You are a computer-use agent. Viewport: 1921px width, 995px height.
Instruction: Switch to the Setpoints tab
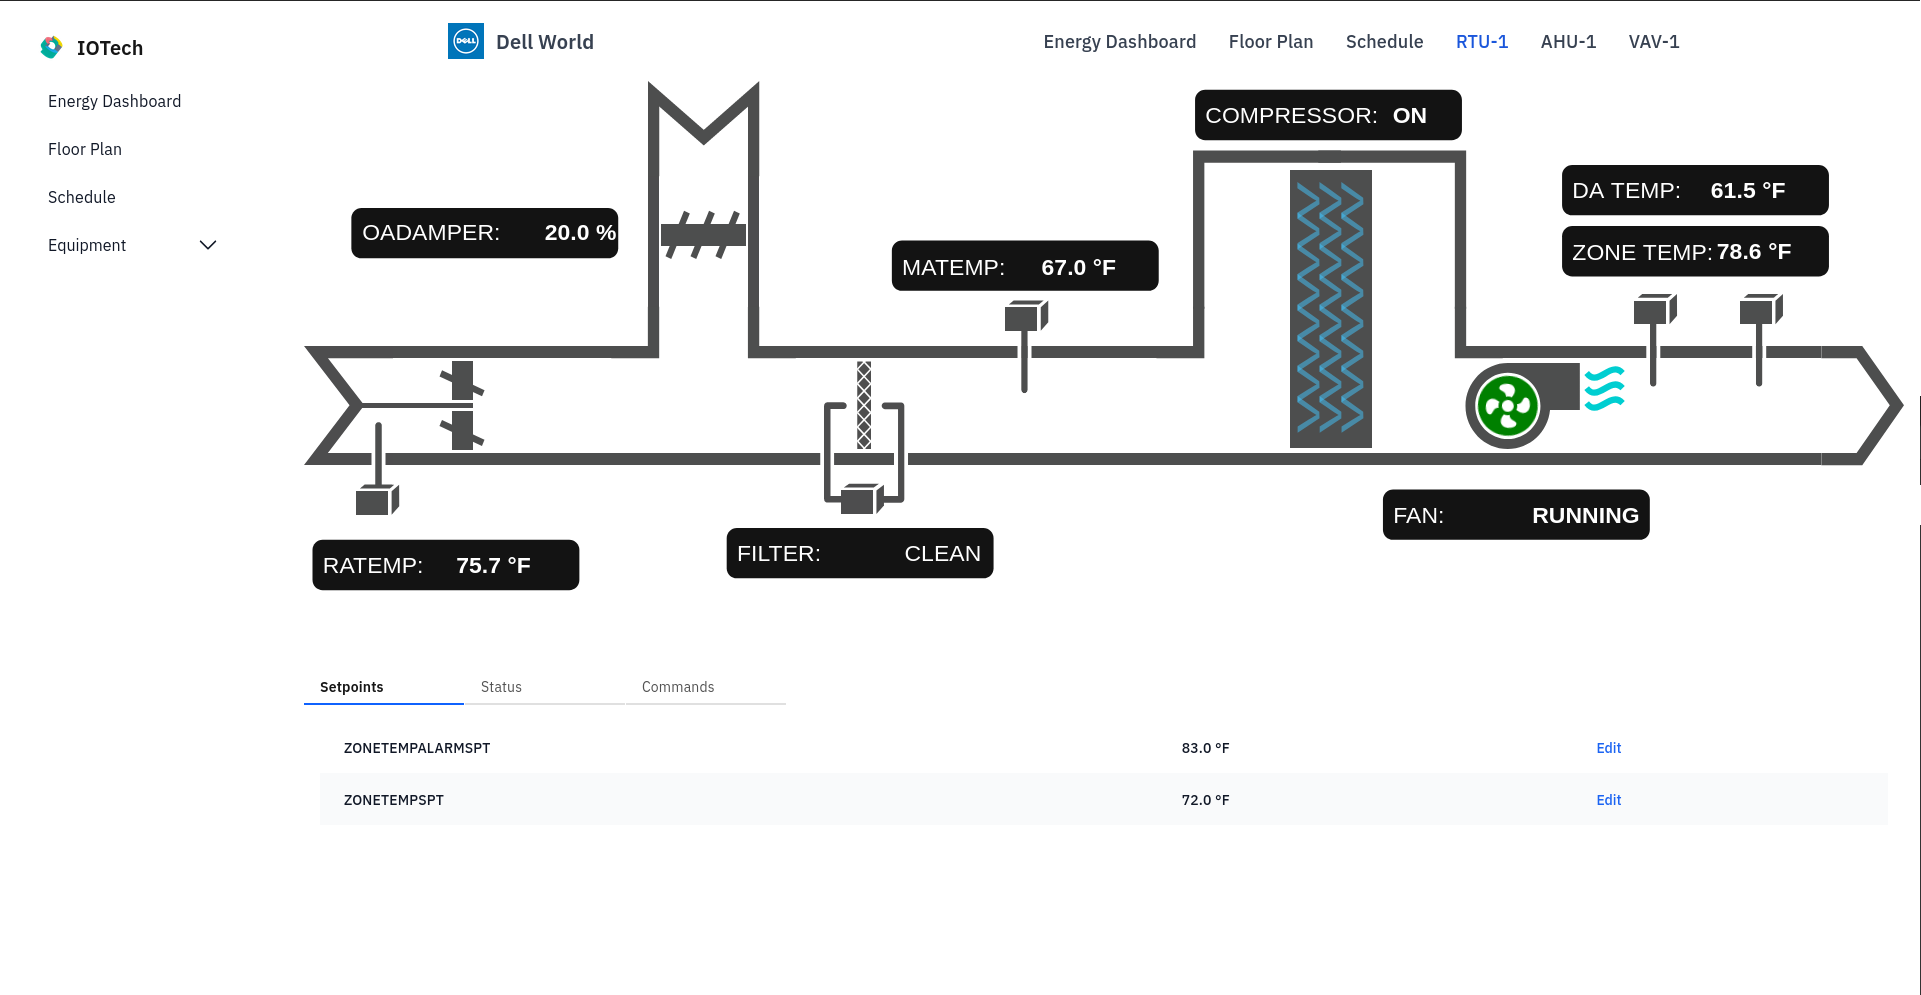click(384, 687)
